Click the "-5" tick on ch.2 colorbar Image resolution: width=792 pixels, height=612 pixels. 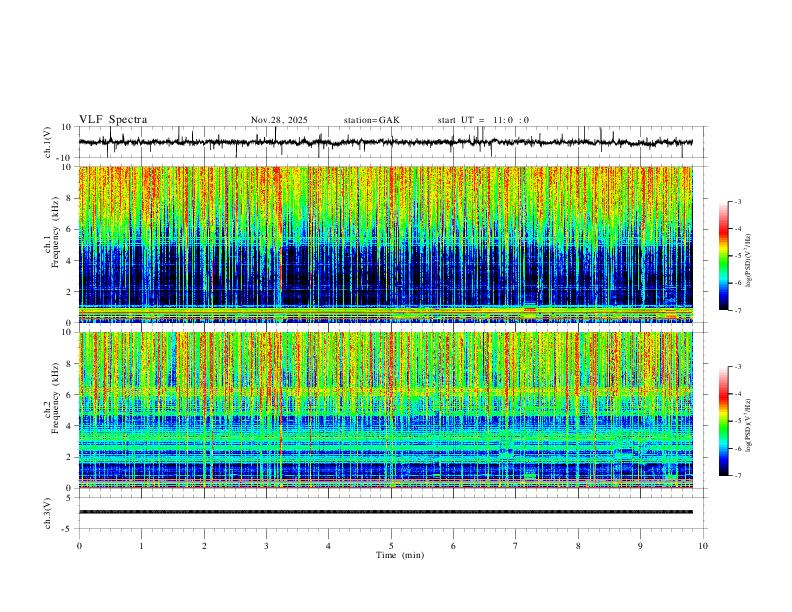[x=738, y=421]
